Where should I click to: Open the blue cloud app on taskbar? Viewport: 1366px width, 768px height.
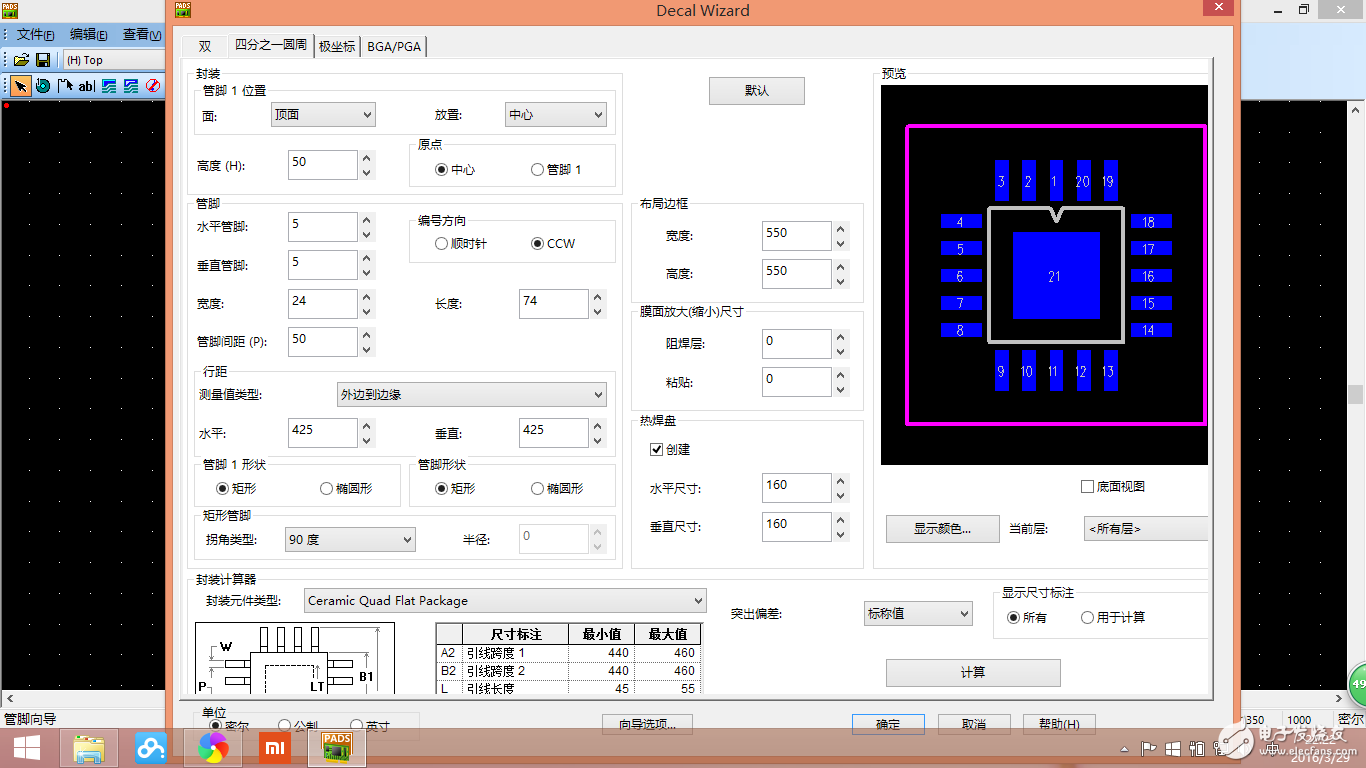coord(151,748)
